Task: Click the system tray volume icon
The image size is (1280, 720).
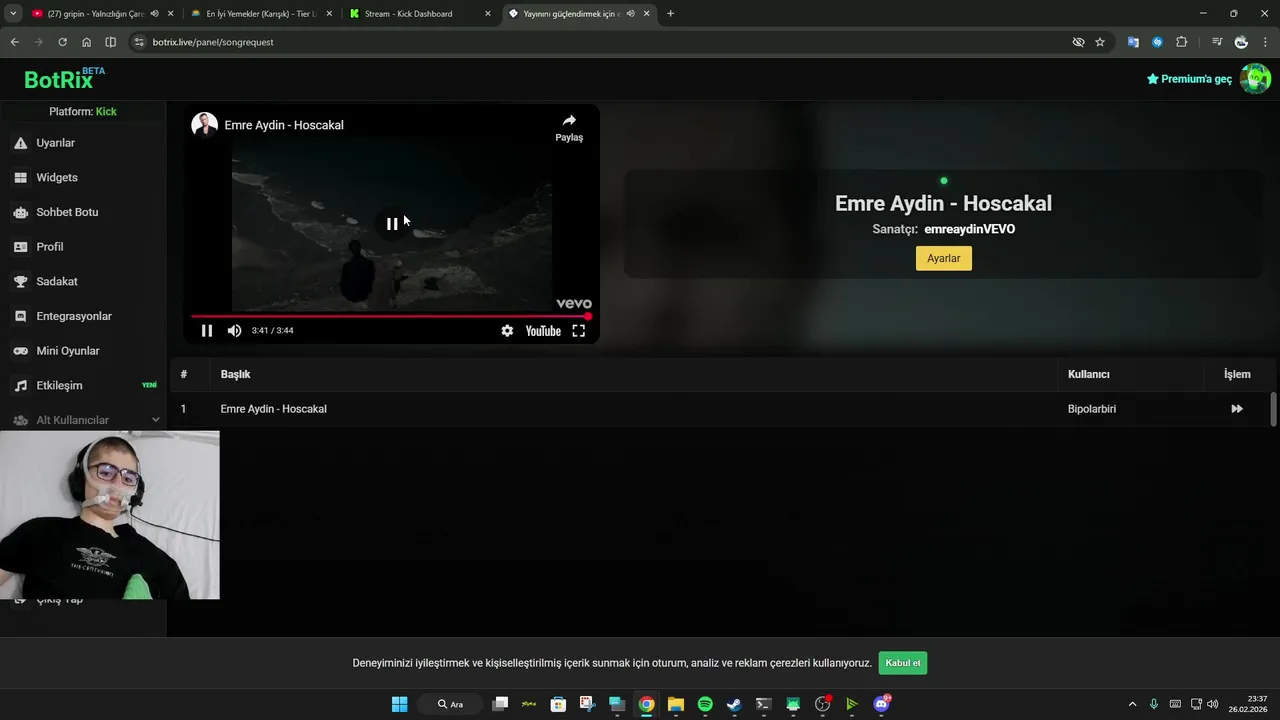Action: (x=1213, y=704)
